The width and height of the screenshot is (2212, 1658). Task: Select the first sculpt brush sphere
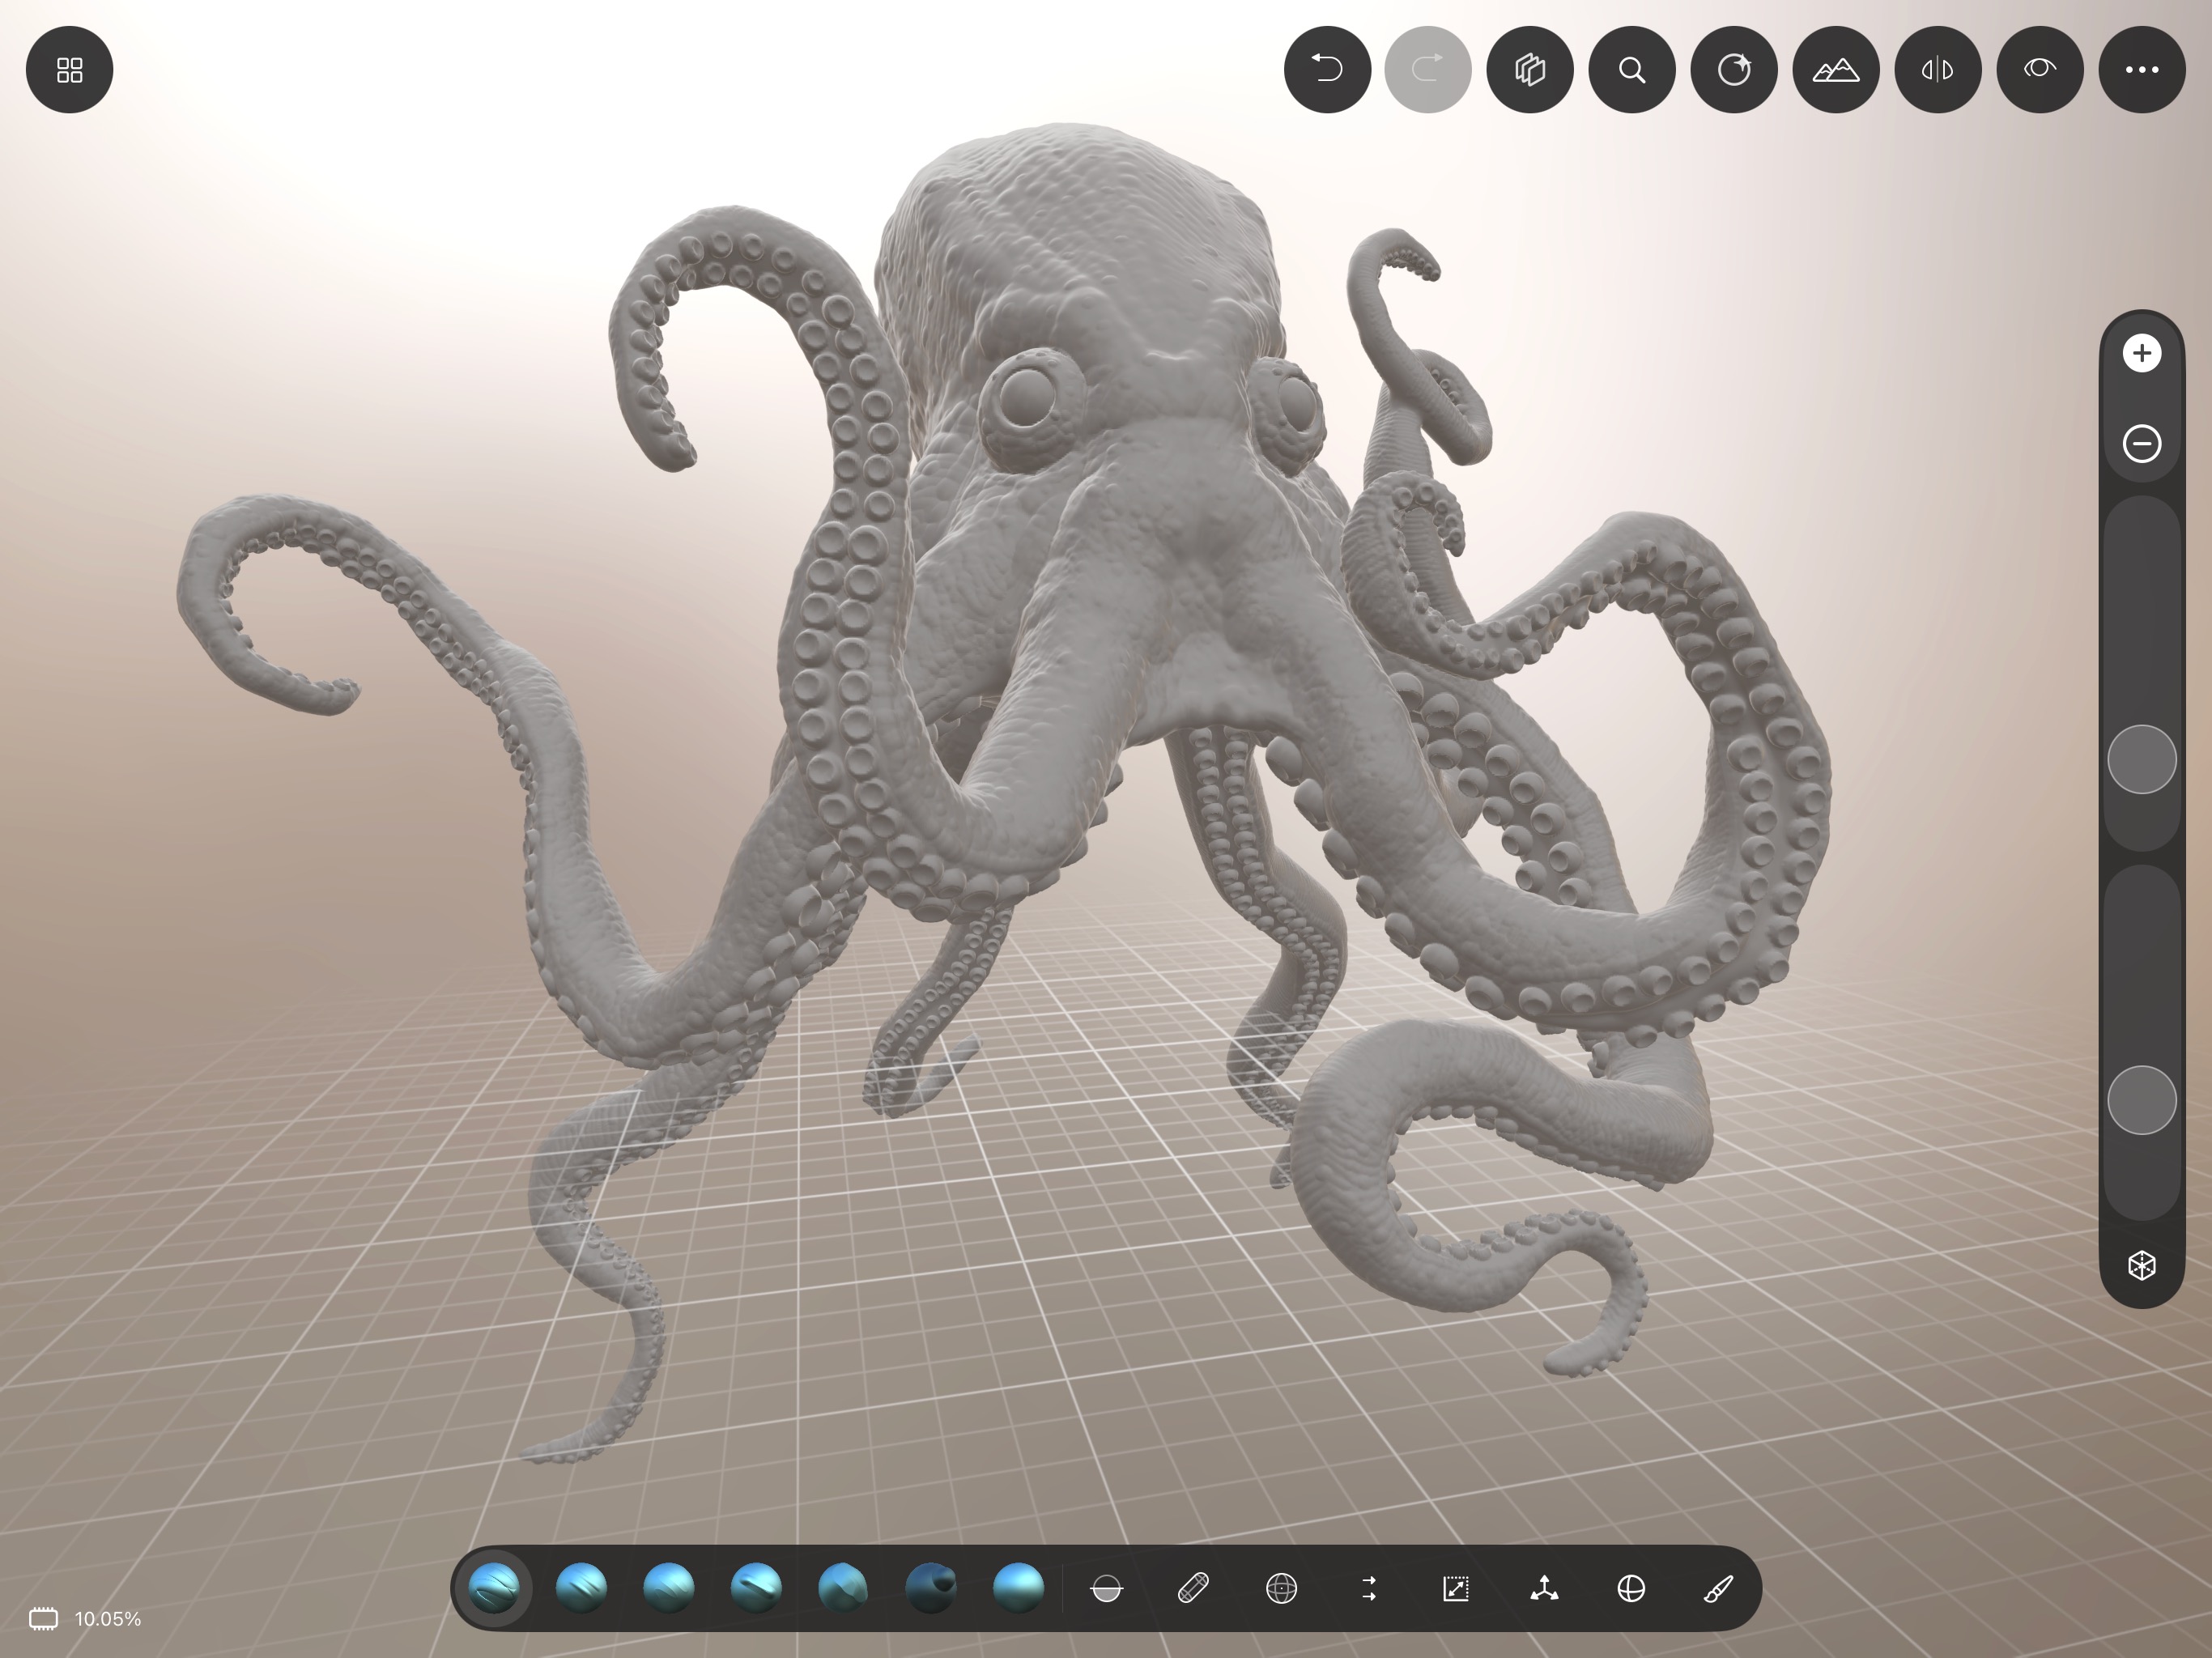[x=494, y=1588]
